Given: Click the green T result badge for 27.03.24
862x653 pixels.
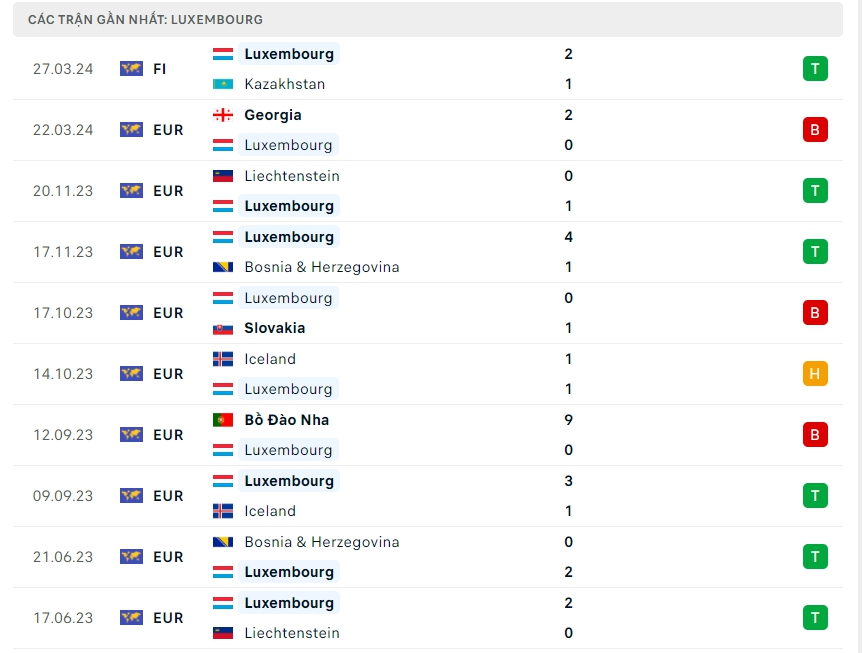Looking at the screenshot, I should click(815, 69).
